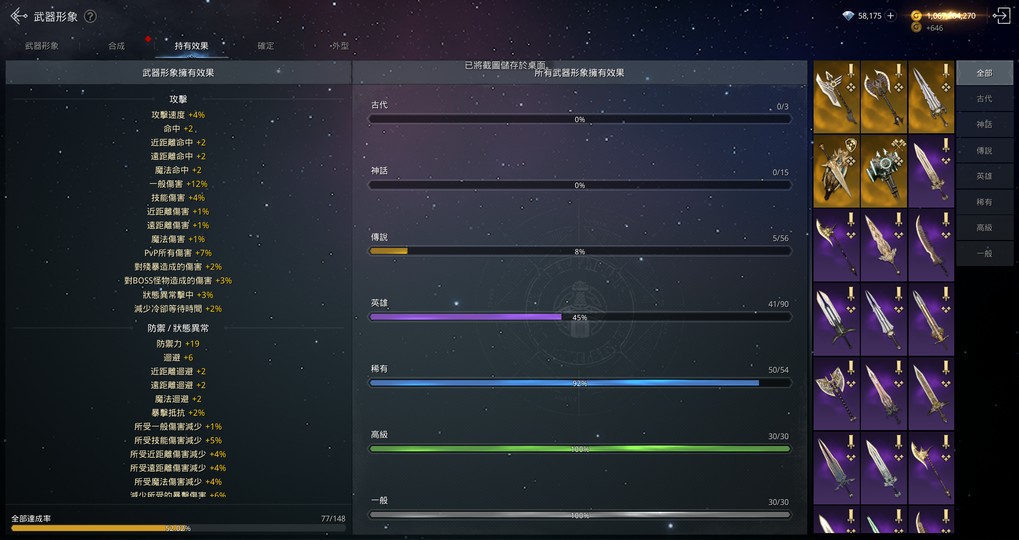Image resolution: width=1019 pixels, height=540 pixels.
Task: Click the 對殘暴造成的傷害 +2% line
Action: point(178,266)
